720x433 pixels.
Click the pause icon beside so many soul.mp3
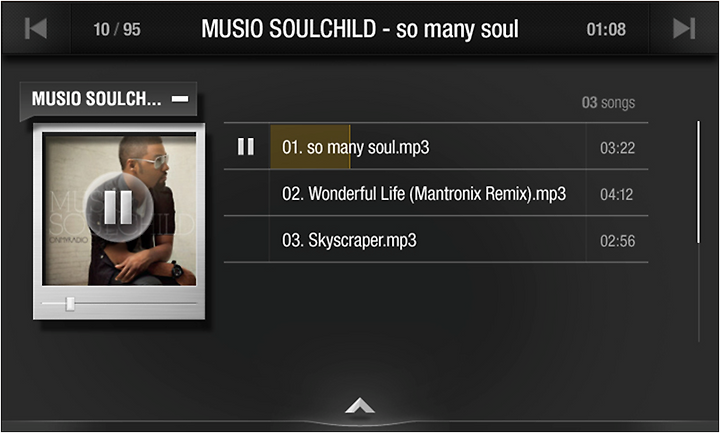pyautogui.click(x=246, y=147)
